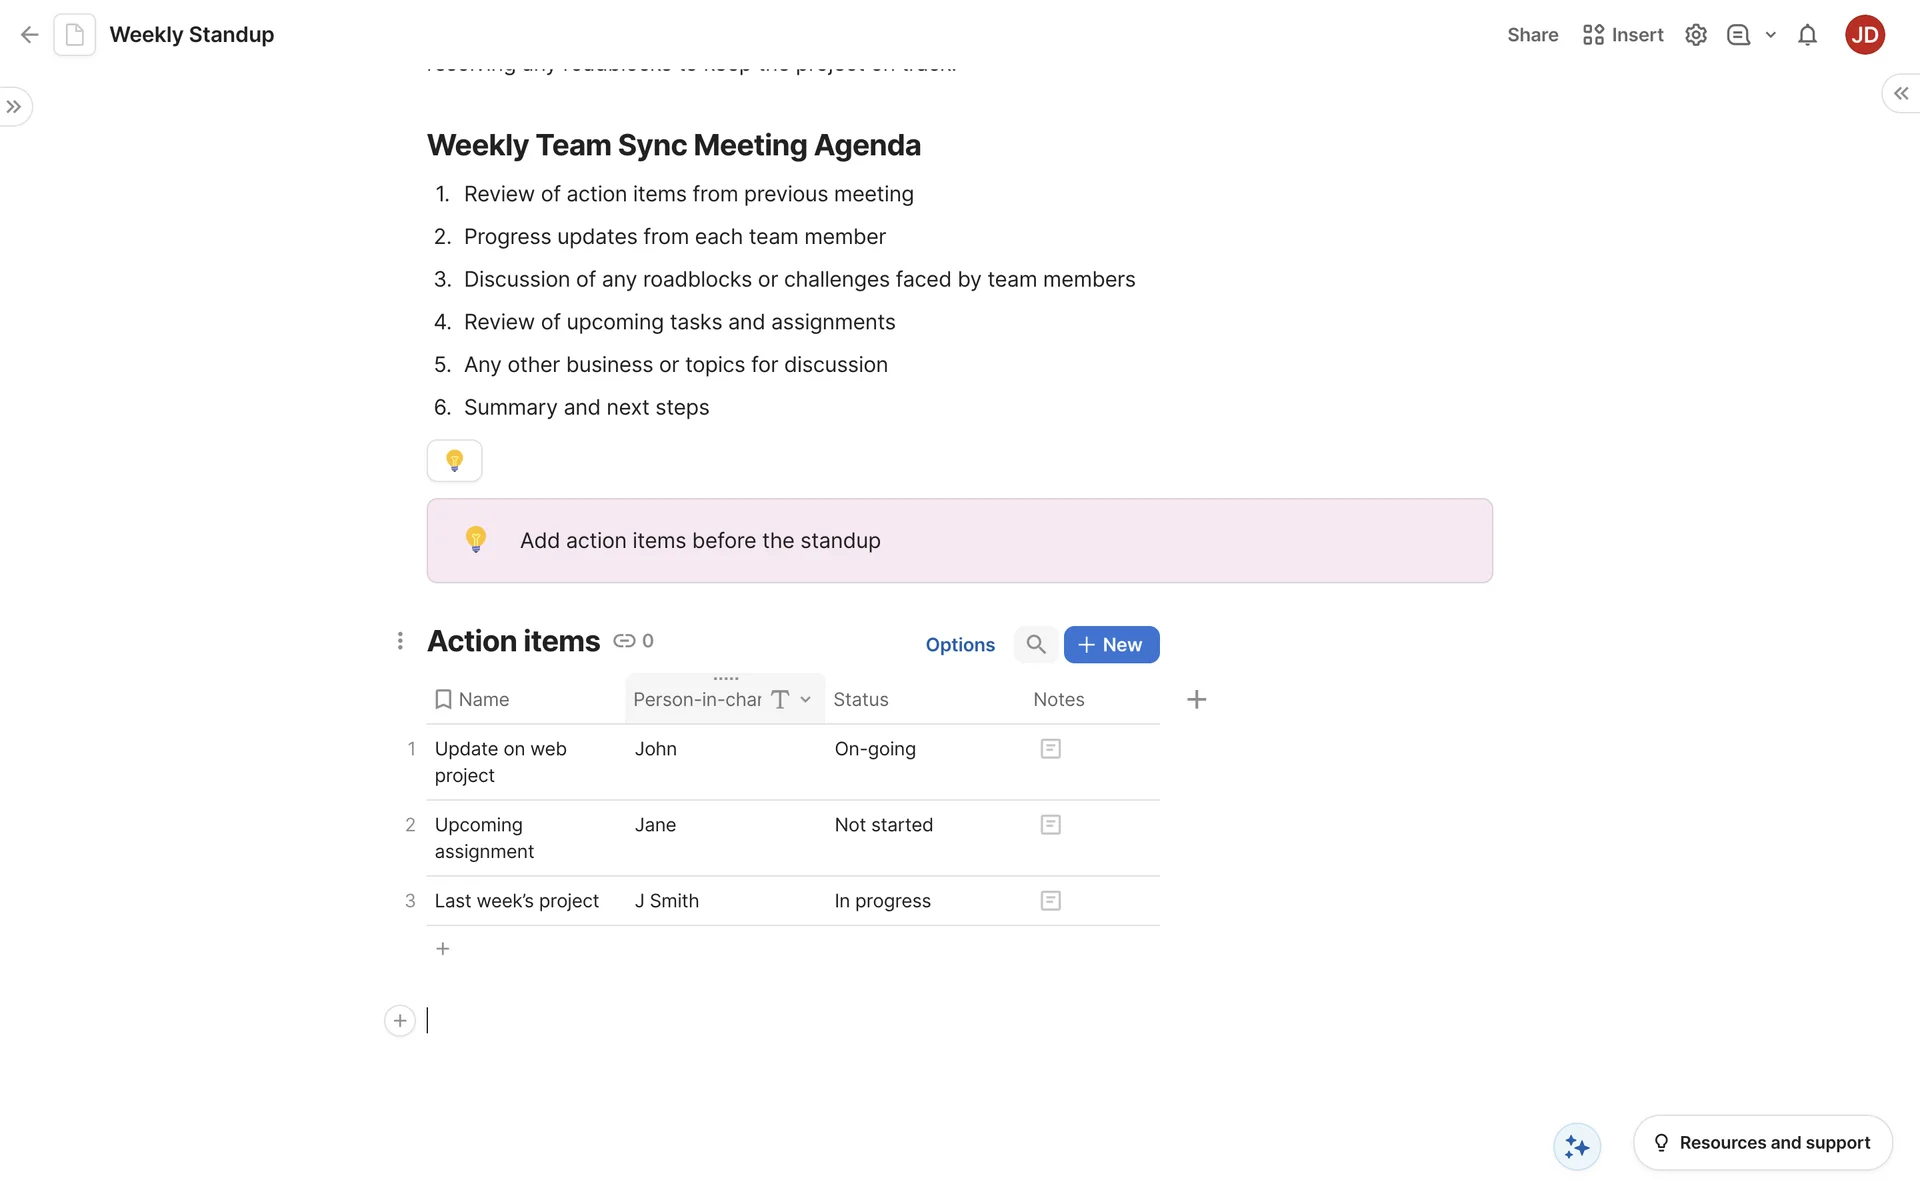
Task: Search within Action items table
Action: [1035, 645]
